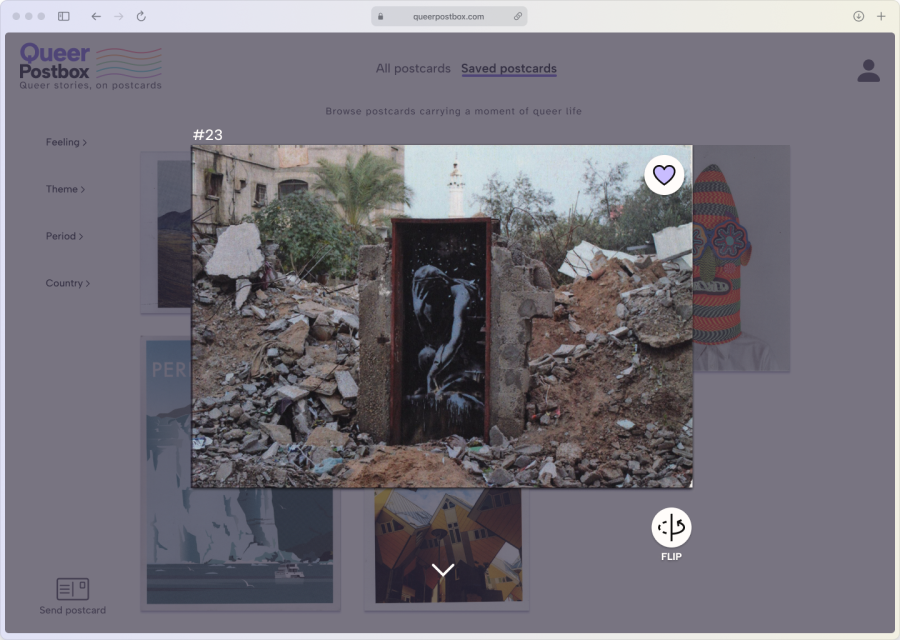Click the queerpostbox.com address bar

[x=449, y=17]
